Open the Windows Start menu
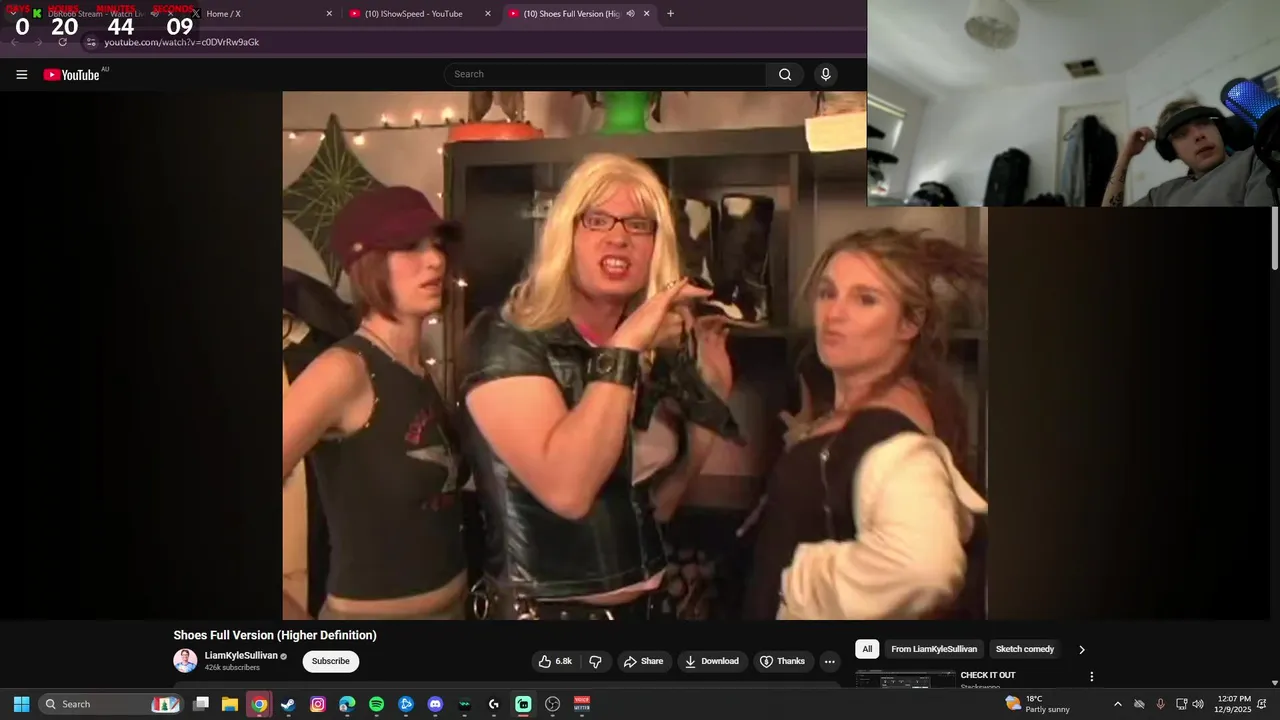The width and height of the screenshot is (1280, 720). click(21, 704)
